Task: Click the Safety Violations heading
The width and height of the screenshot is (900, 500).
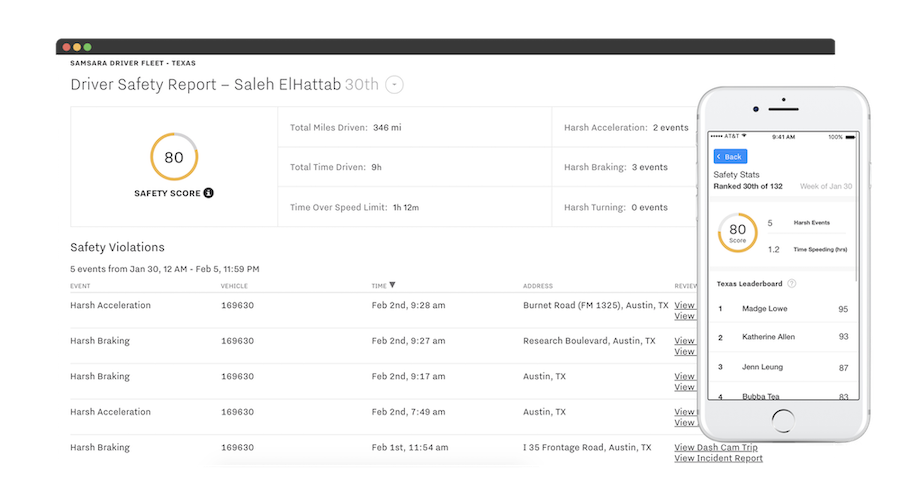Action: pyautogui.click(x=117, y=247)
